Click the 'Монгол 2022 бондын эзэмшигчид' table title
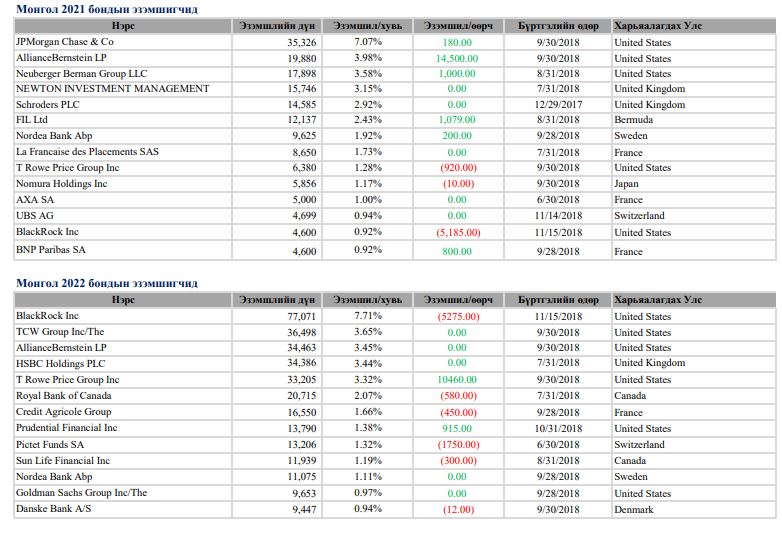The image size is (782, 534). (107, 283)
